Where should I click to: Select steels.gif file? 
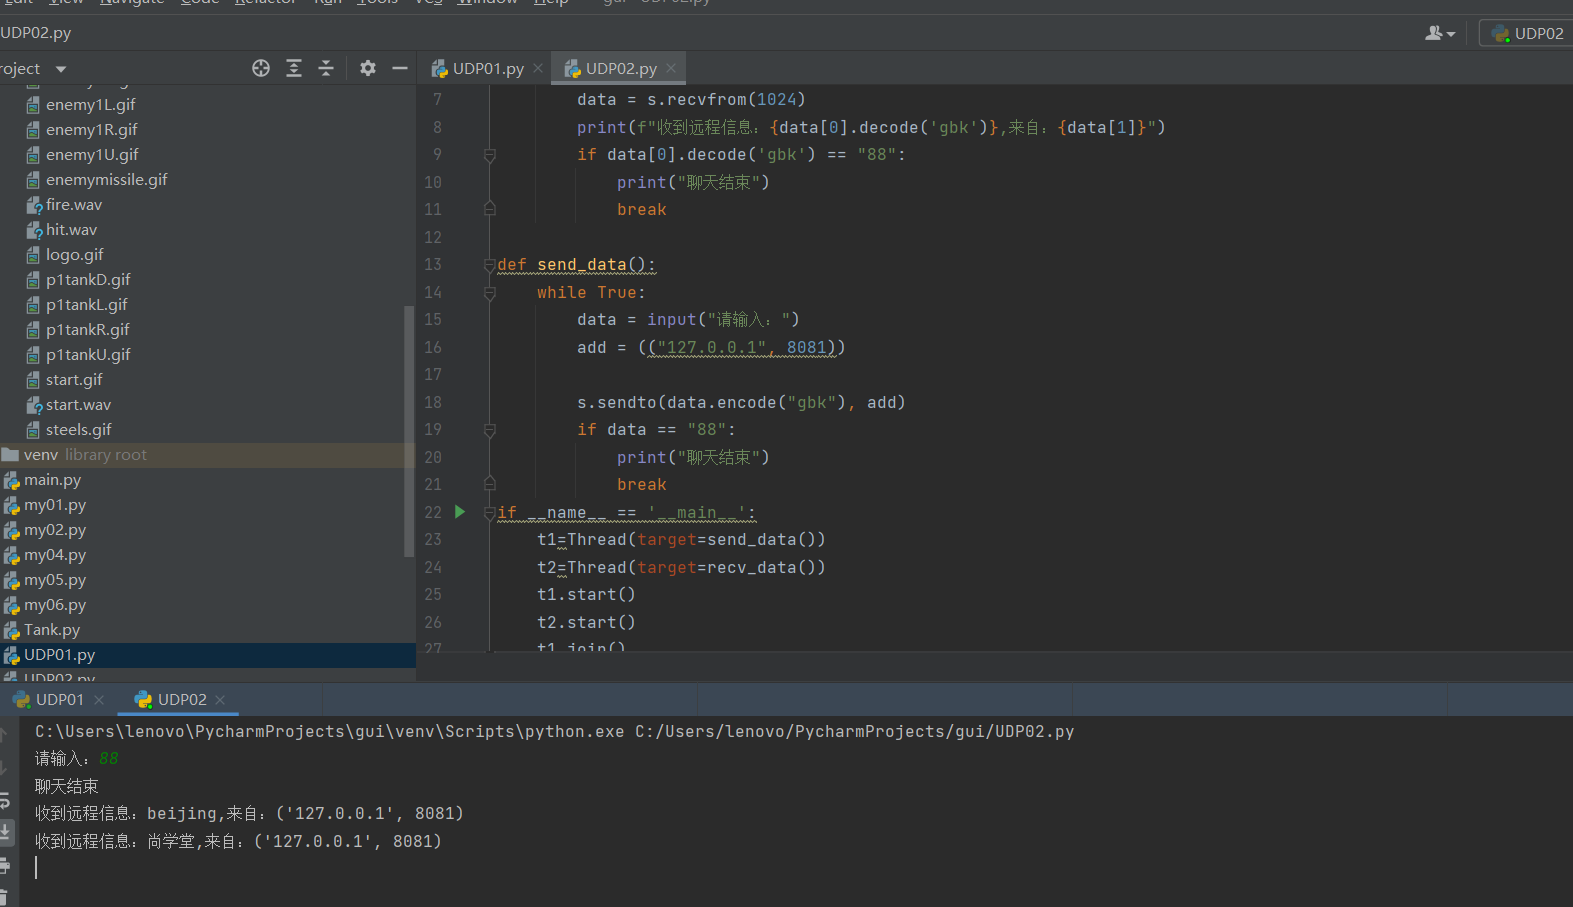click(78, 430)
